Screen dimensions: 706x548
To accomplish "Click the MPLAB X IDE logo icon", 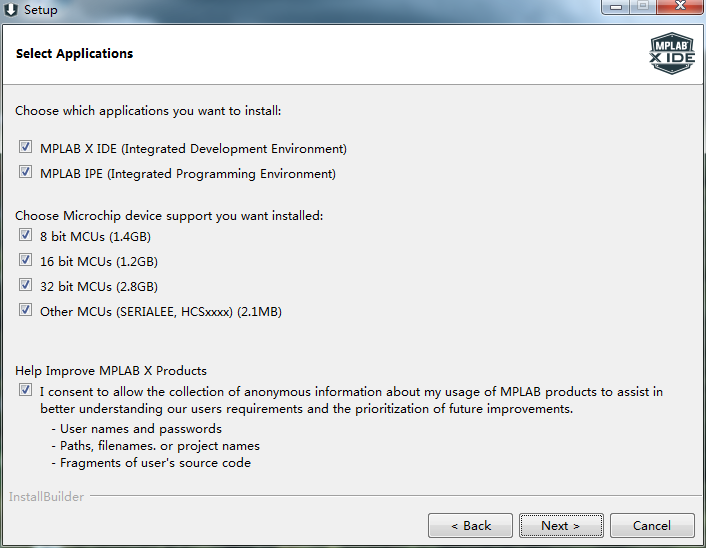I will tap(672, 53).
